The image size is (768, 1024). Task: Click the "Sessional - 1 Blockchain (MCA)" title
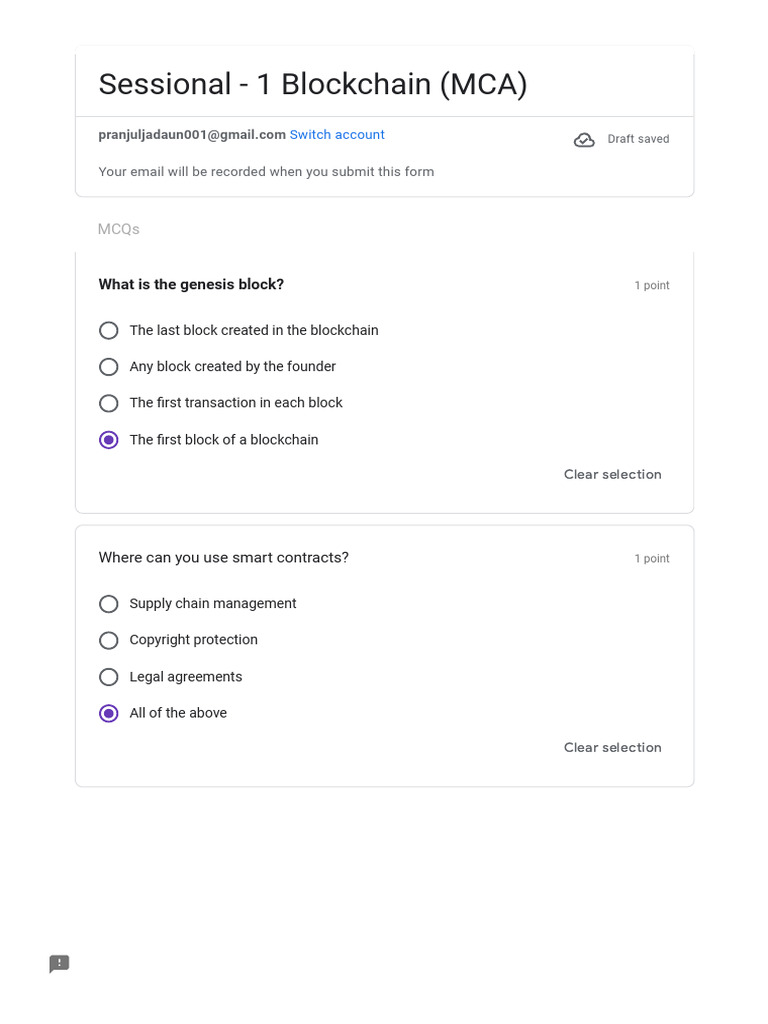pos(312,84)
